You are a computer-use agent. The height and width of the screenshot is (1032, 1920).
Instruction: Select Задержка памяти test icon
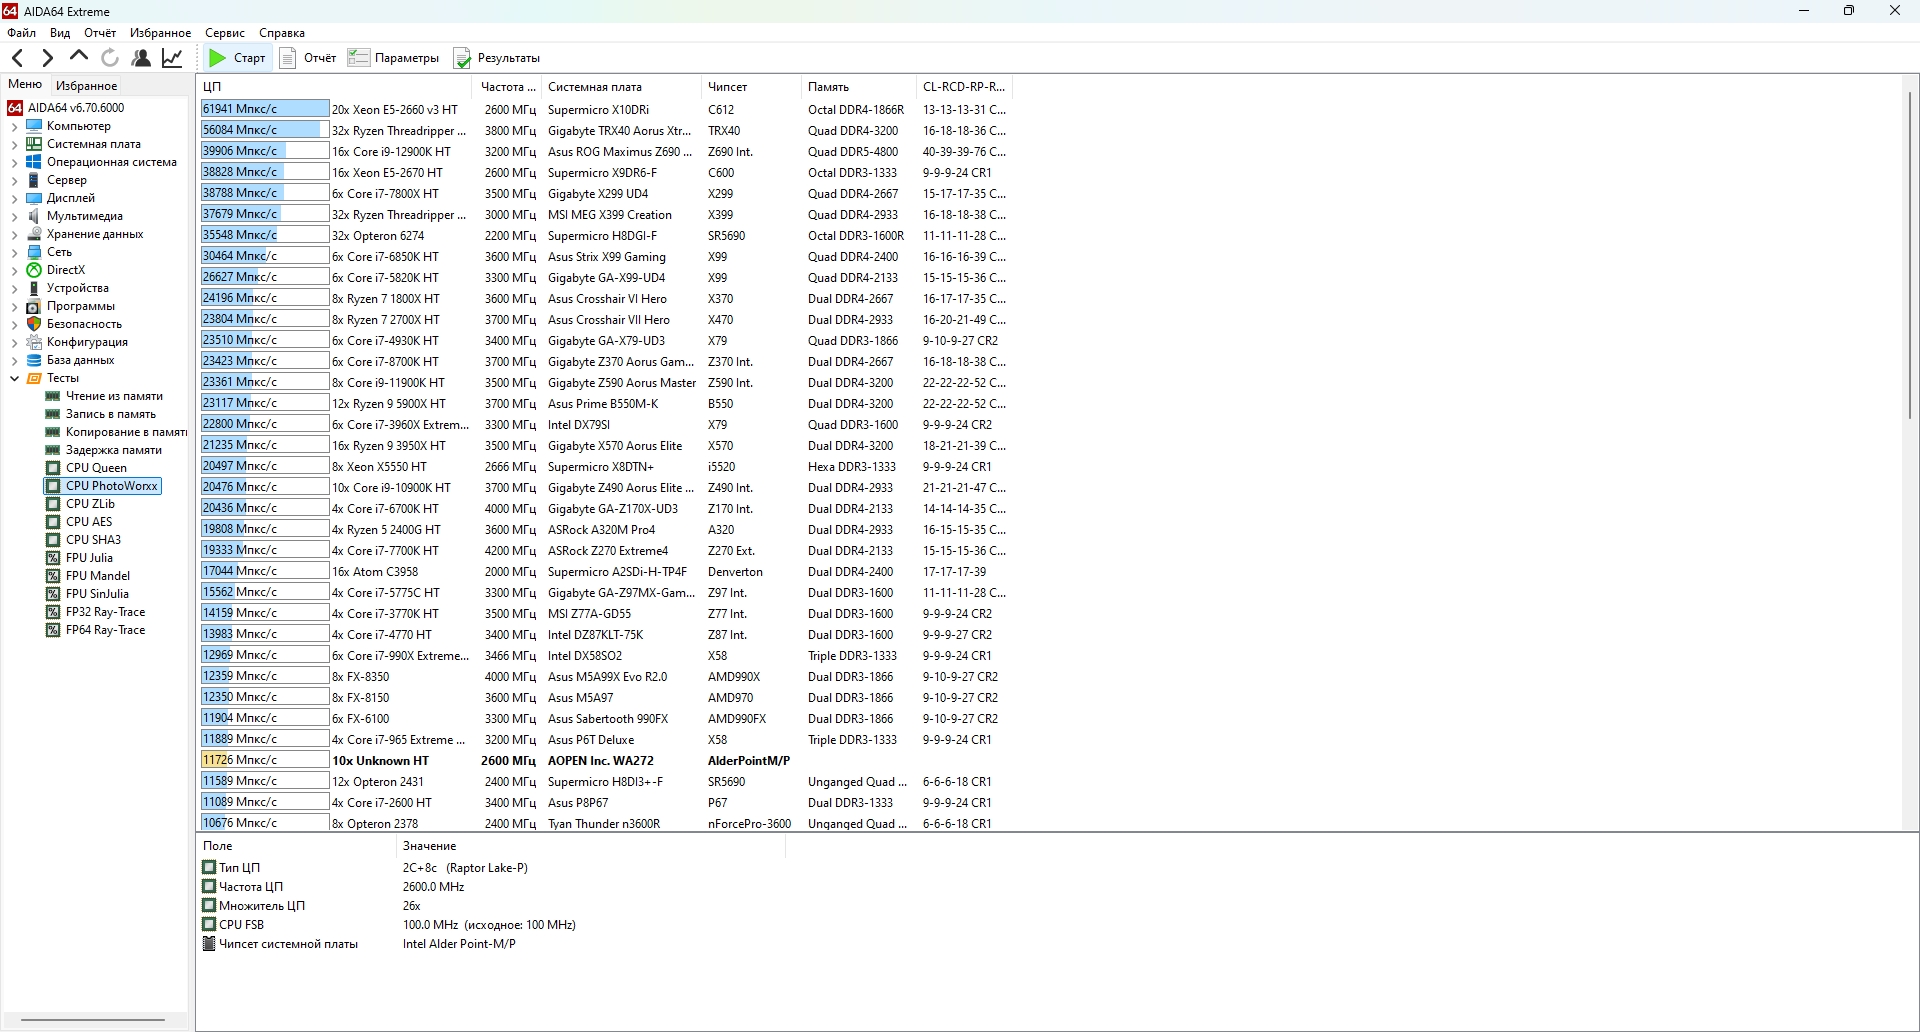click(53, 450)
